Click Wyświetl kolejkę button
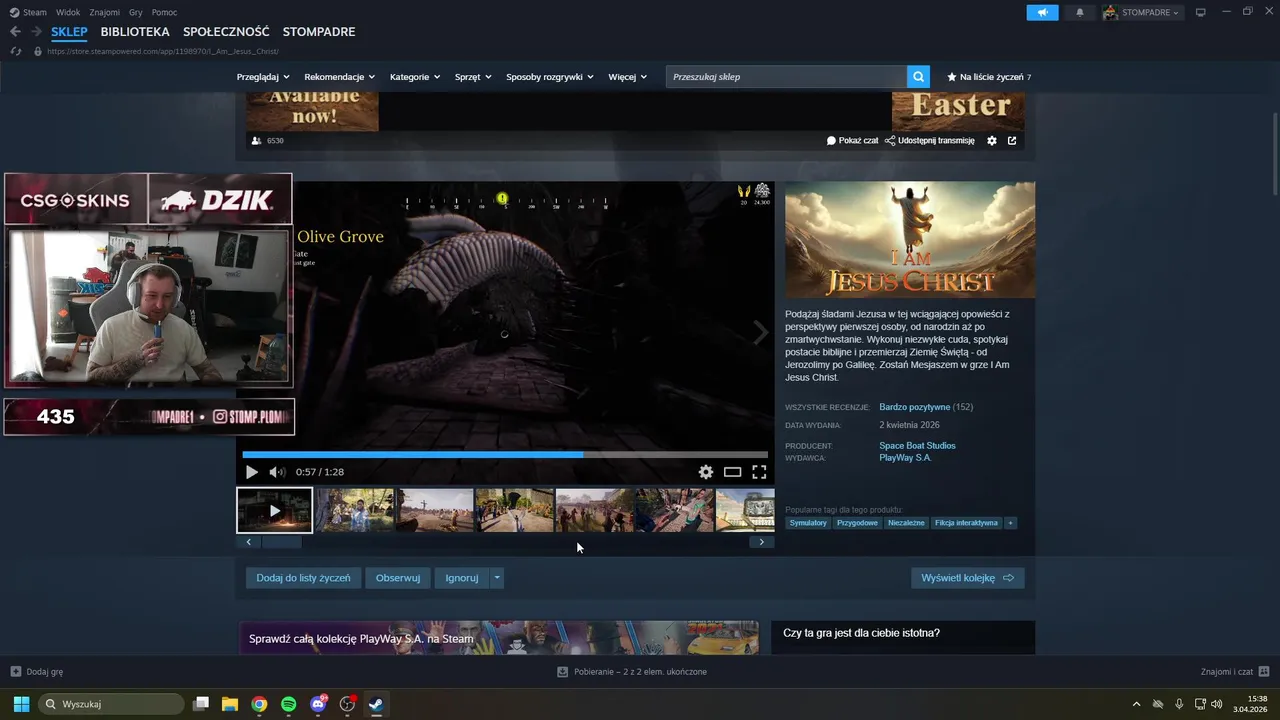This screenshot has height=720, width=1280. point(967,578)
